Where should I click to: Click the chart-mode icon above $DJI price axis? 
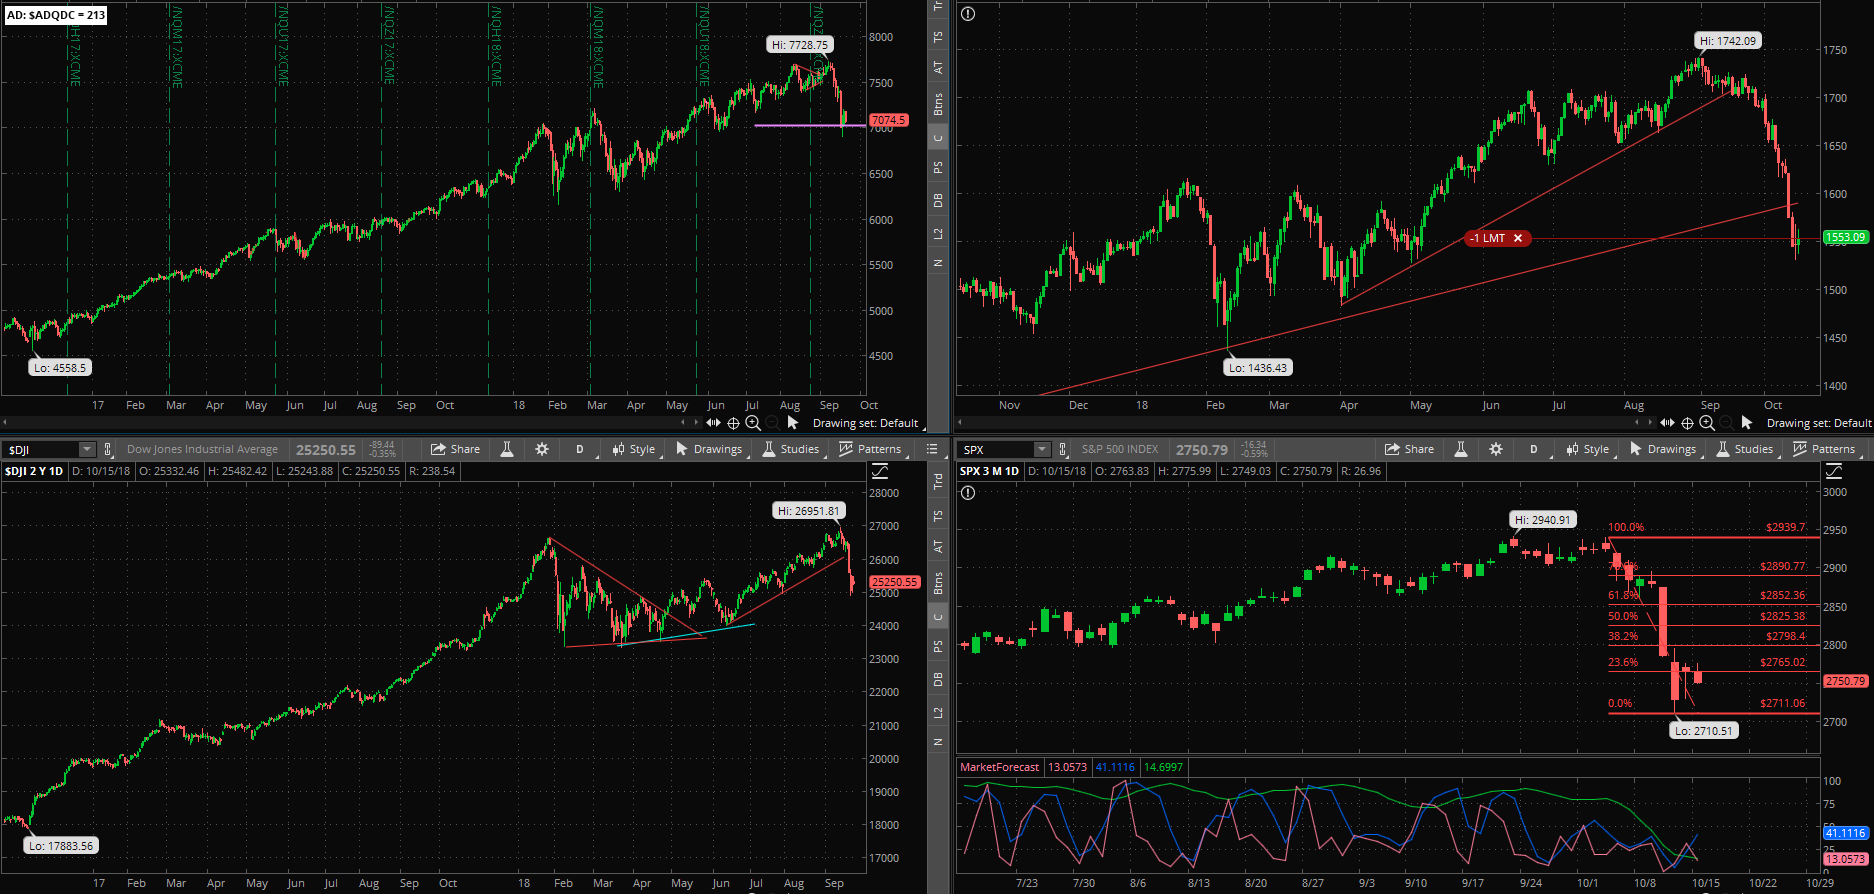[x=880, y=471]
